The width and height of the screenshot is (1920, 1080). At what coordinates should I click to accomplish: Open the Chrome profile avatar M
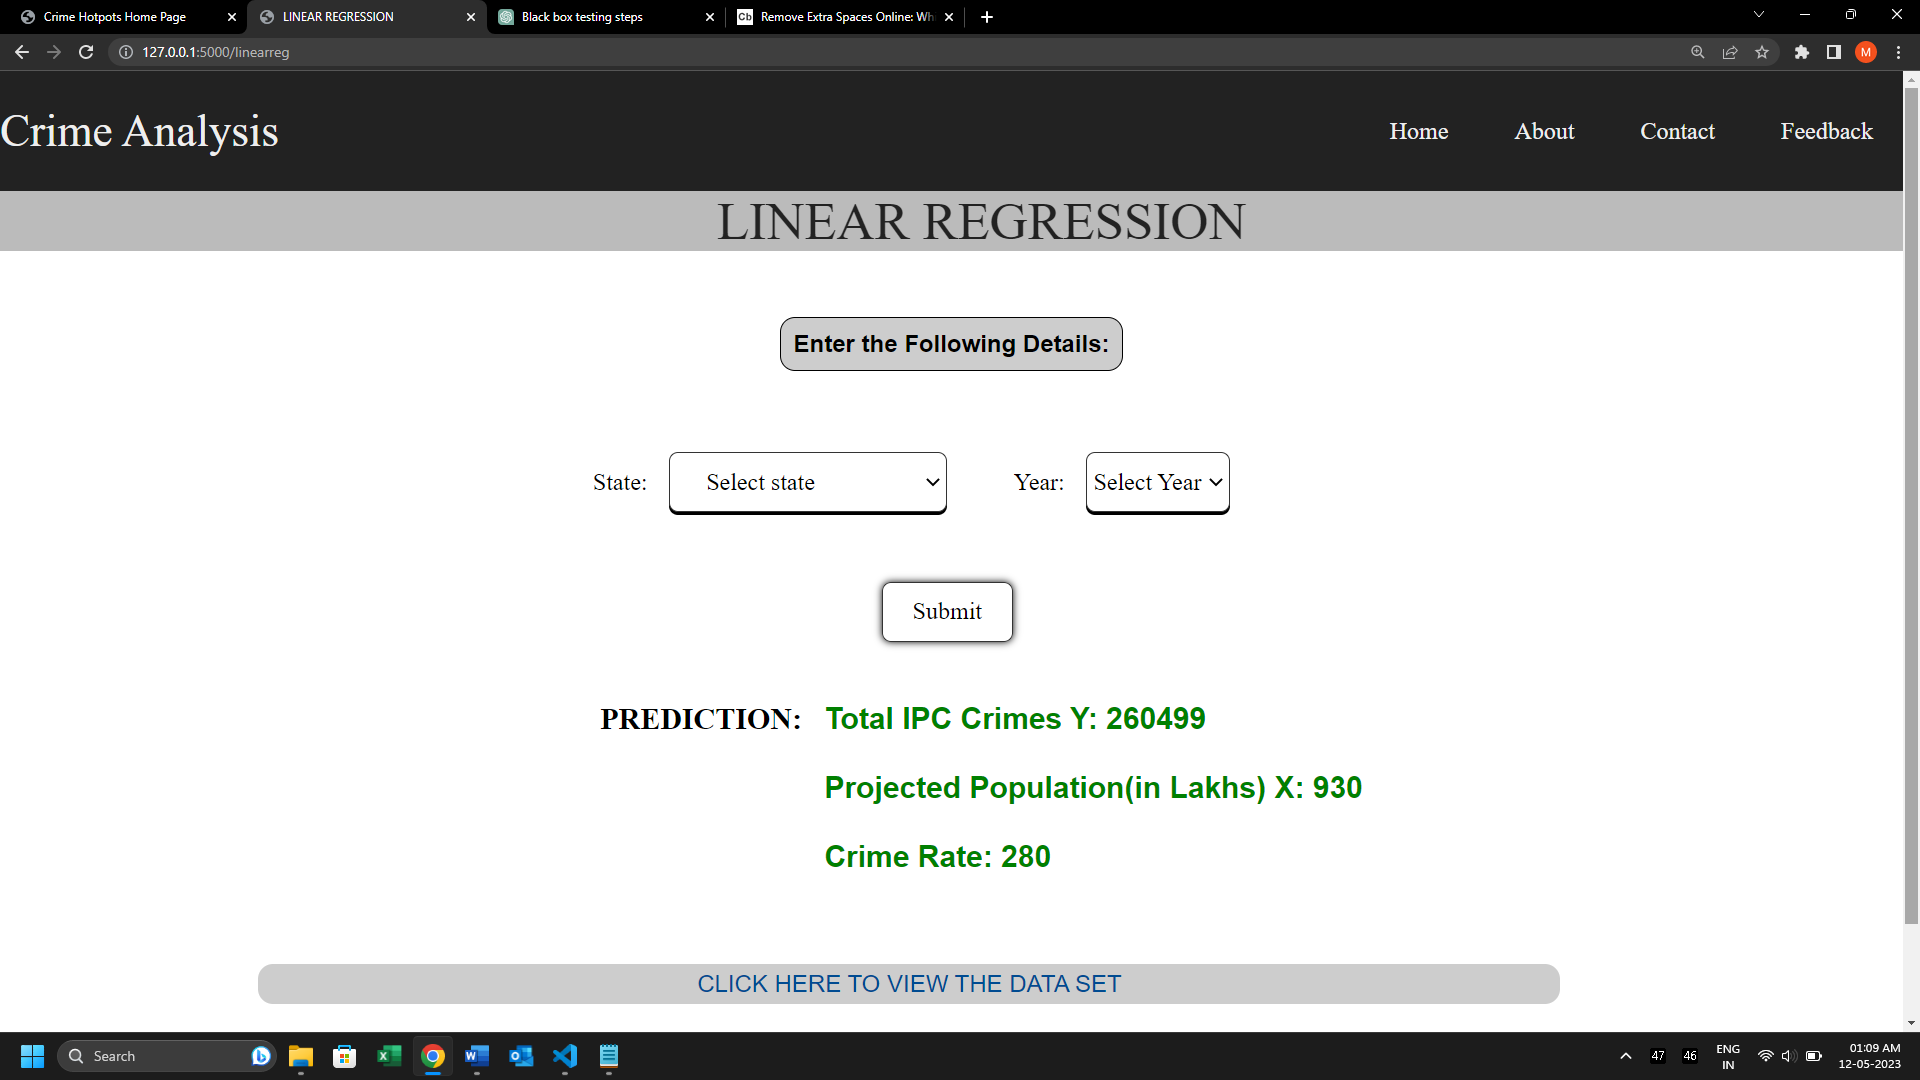tap(1866, 52)
